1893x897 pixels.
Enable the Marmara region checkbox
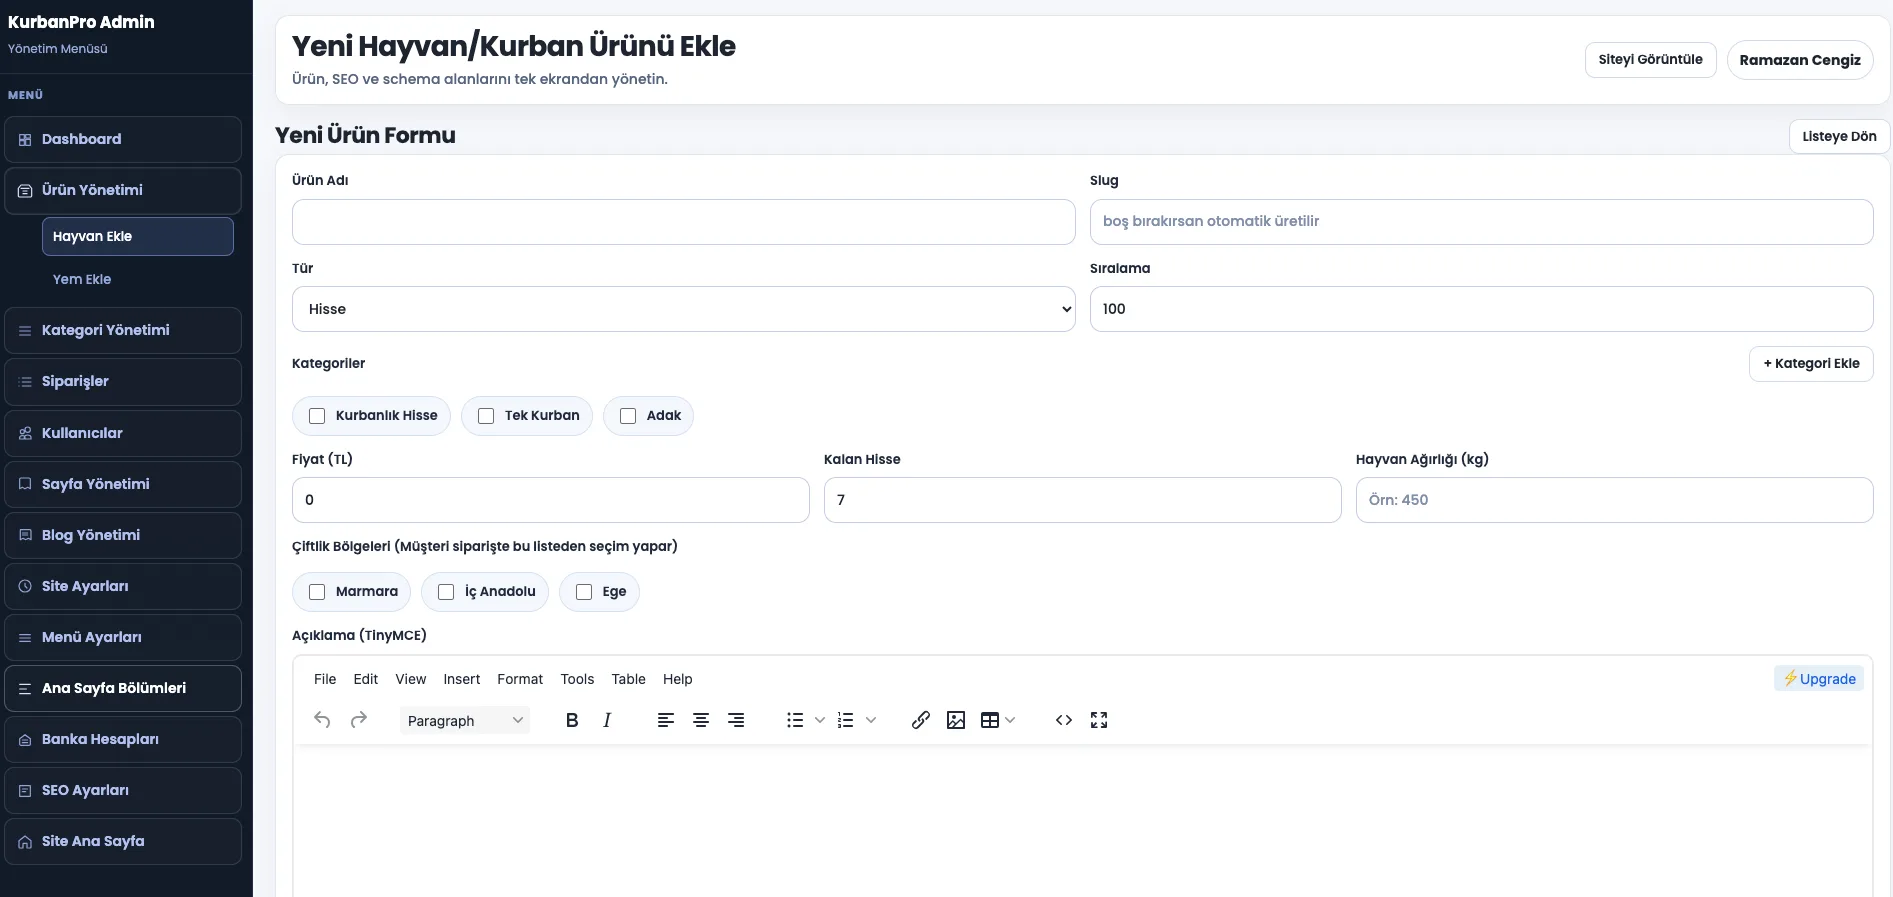318,592
